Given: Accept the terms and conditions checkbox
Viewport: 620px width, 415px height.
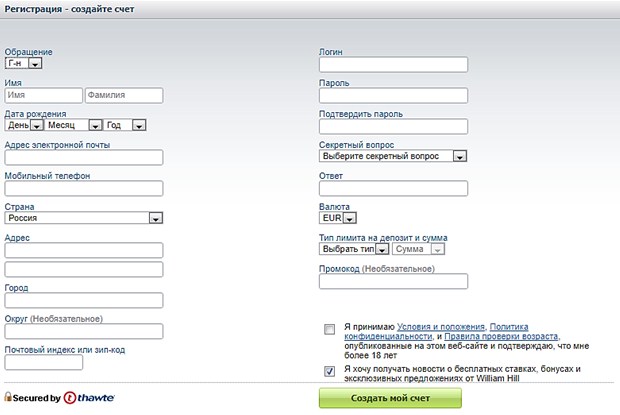Looking at the screenshot, I should [330, 330].
